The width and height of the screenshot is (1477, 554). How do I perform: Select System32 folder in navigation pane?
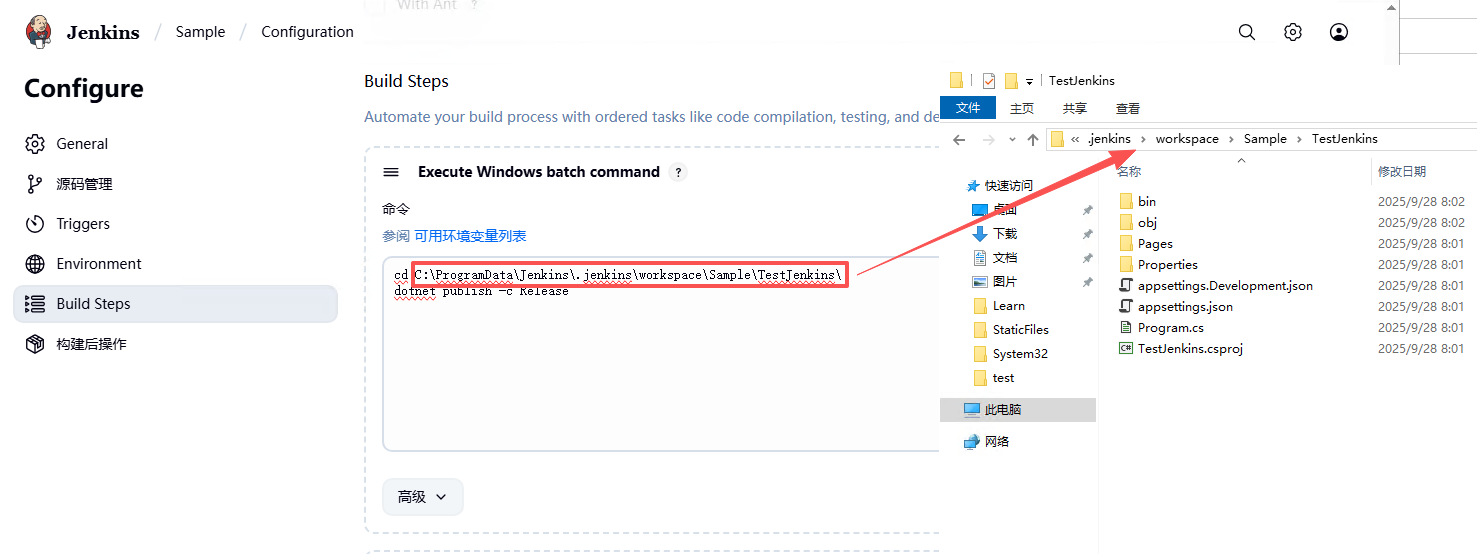point(1020,354)
